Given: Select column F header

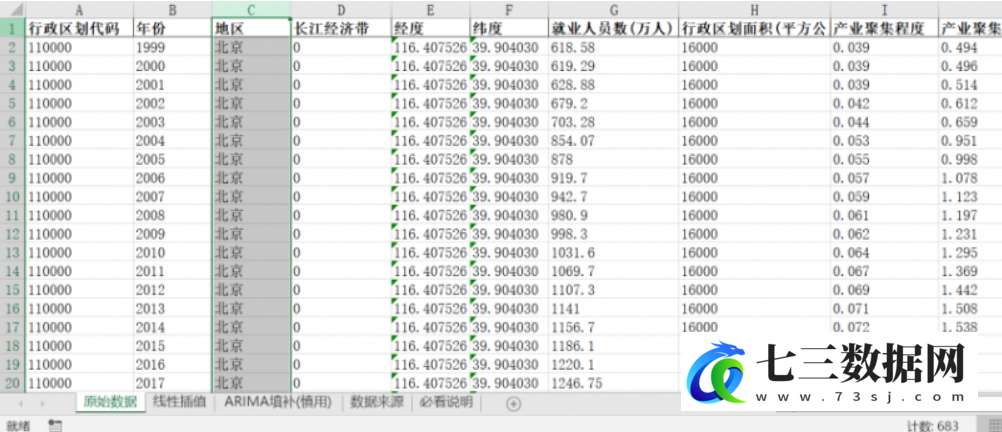Looking at the screenshot, I should [x=509, y=10].
